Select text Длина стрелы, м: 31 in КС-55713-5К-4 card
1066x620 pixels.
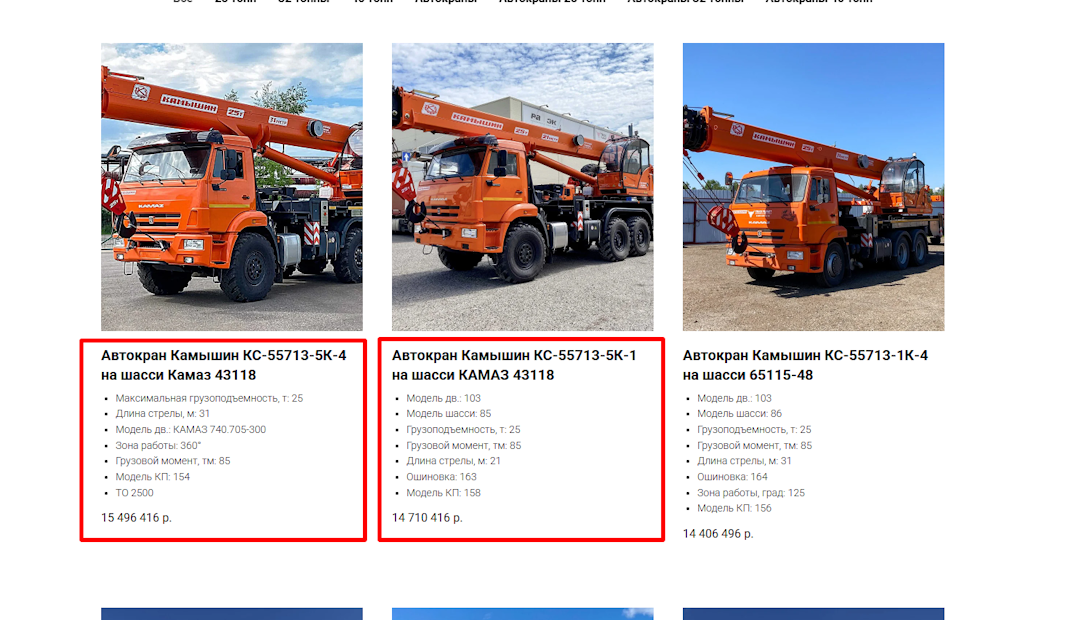[x=163, y=414]
